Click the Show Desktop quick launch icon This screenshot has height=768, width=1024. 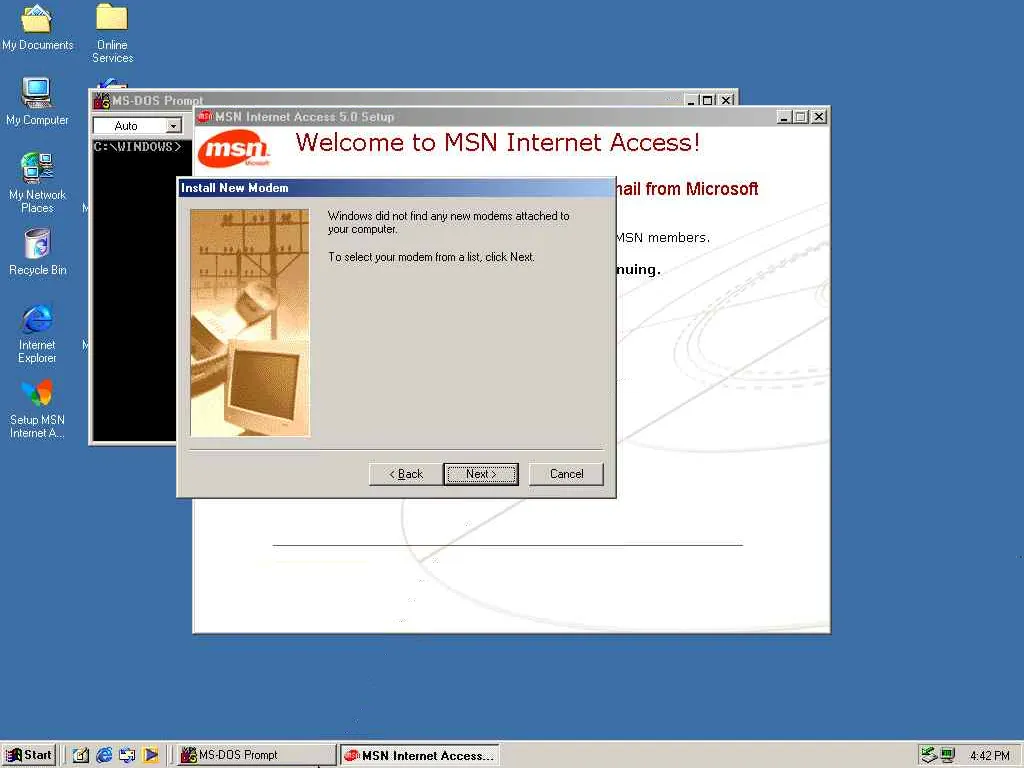[81, 756]
